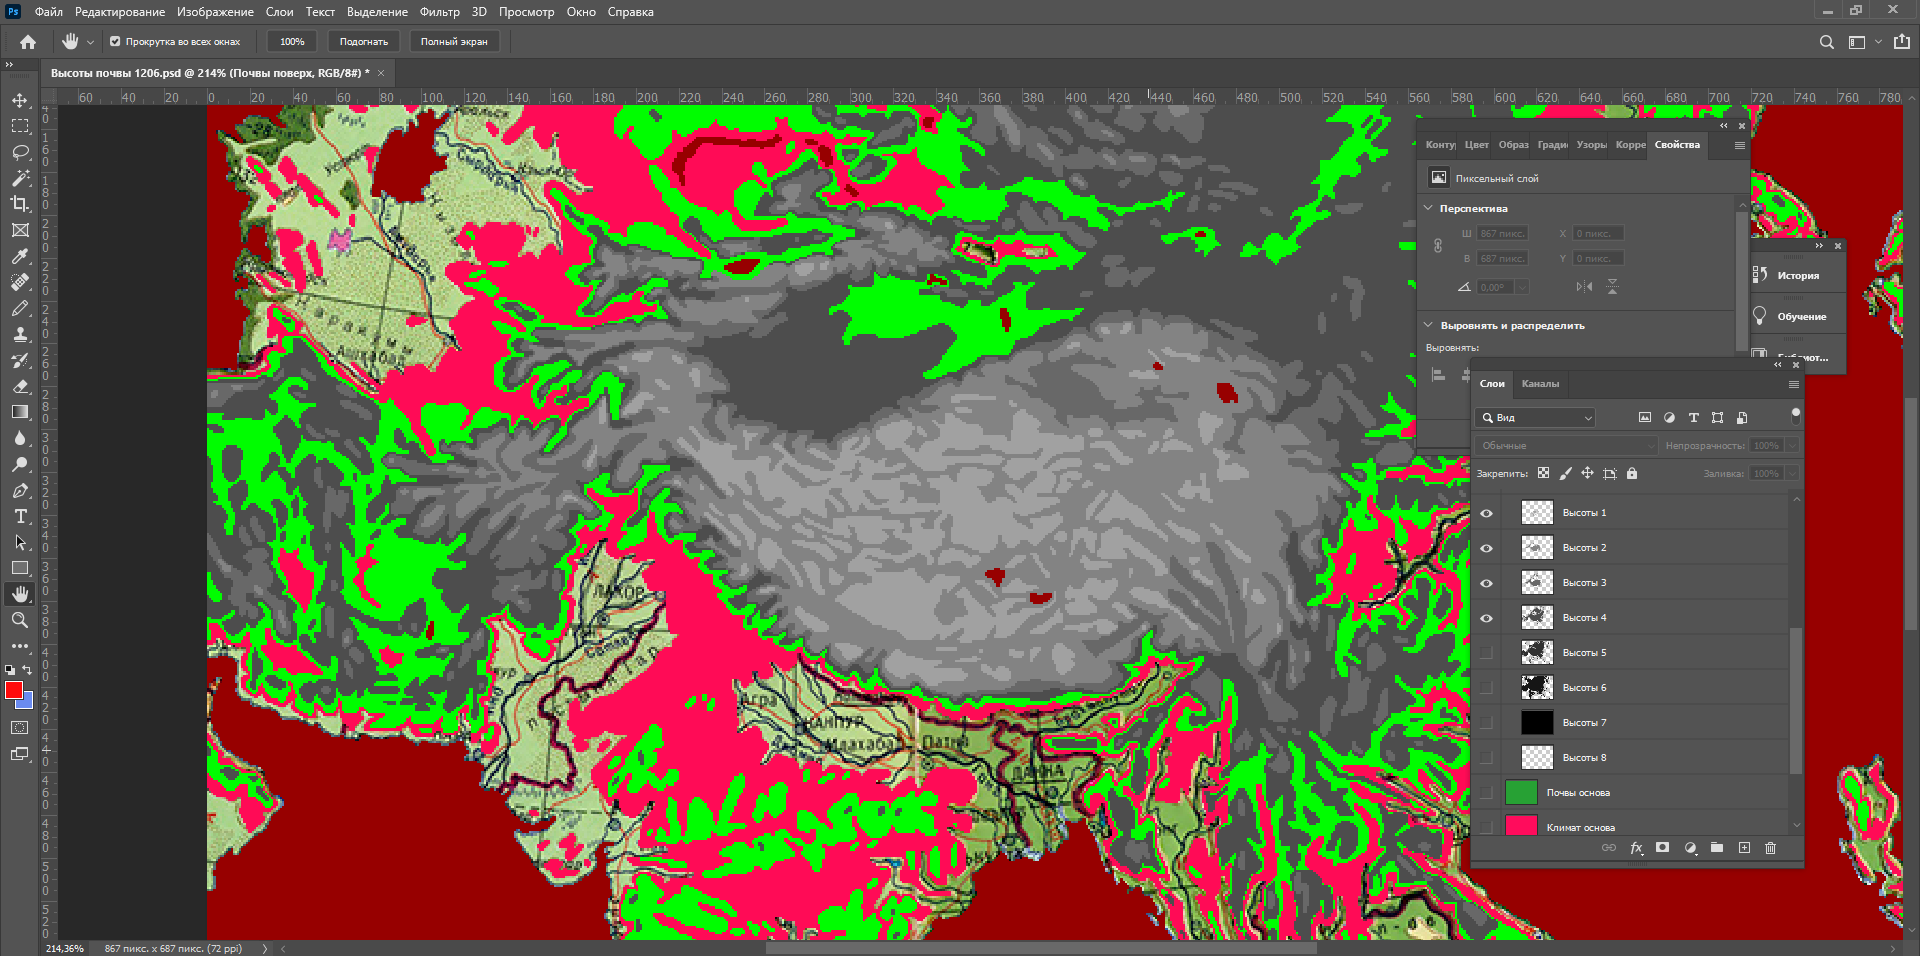Image resolution: width=1920 pixels, height=956 pixels.
Task: Click the Подогнать button
Action: coord(364,42)
